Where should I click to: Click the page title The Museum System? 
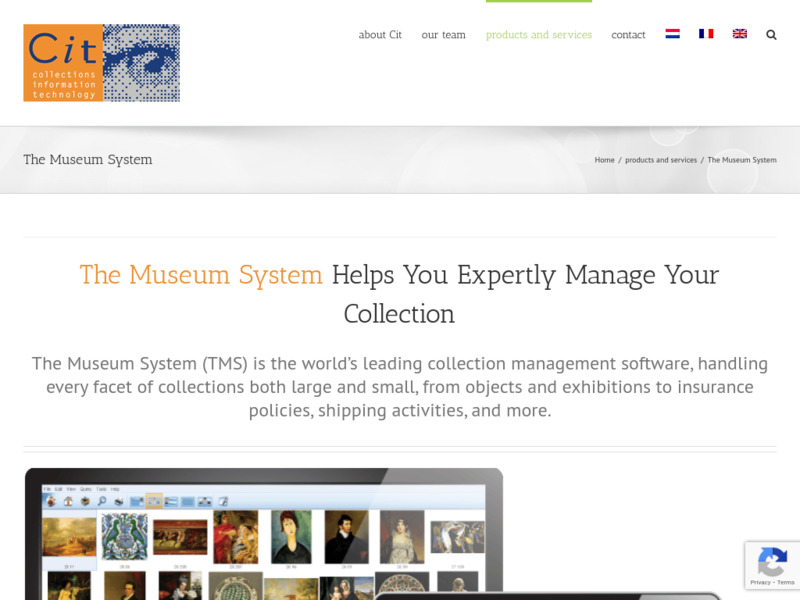pyautogui.click(x=88, y=160)
